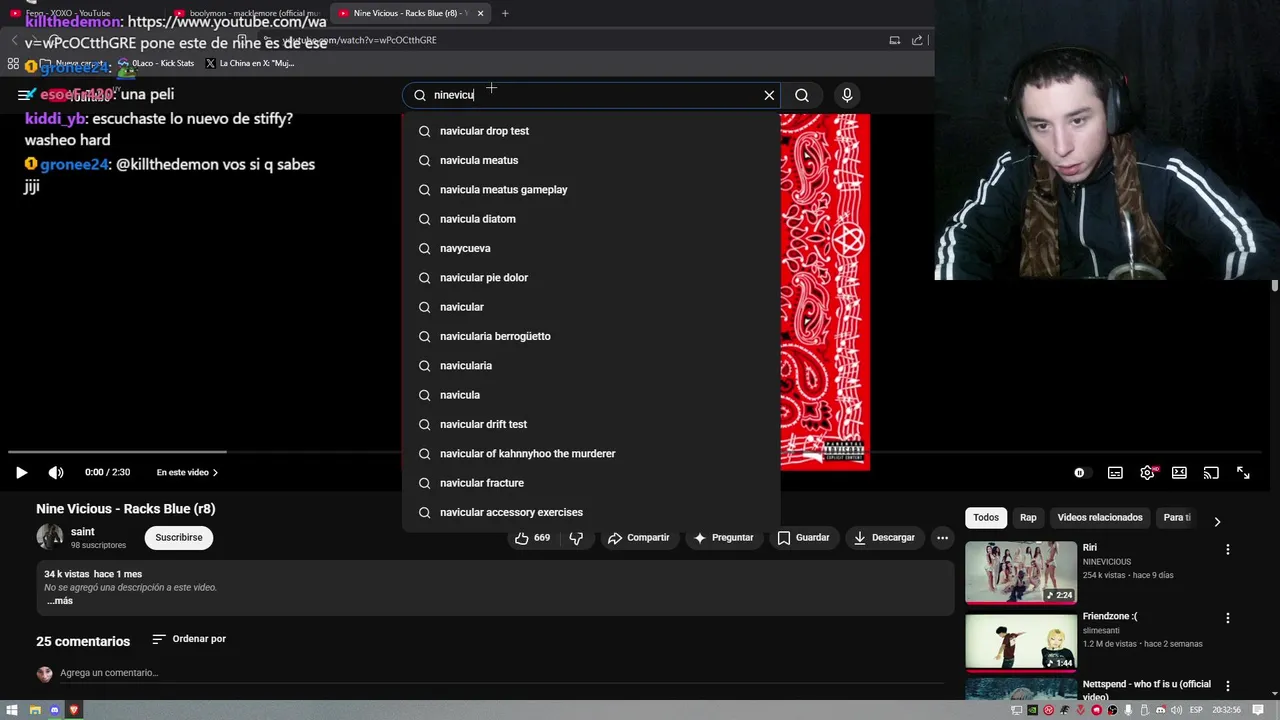This screenshot has height=720, width=1280.
Task: Open the Preguntar AI button
Action: (x=723, y=538)
